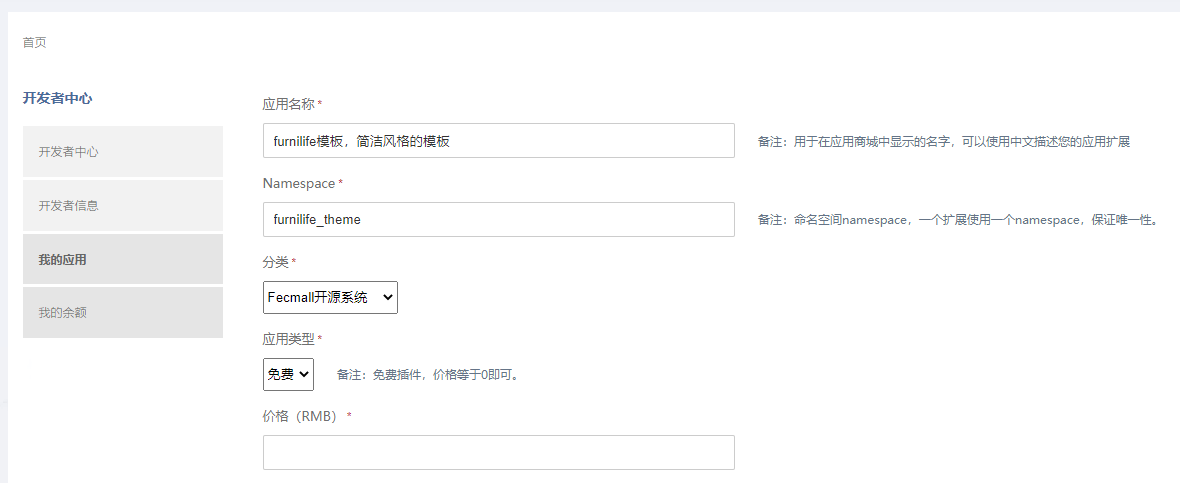Open the 分类 category dropdown
Screen dimensions: 1180x483
330,297
